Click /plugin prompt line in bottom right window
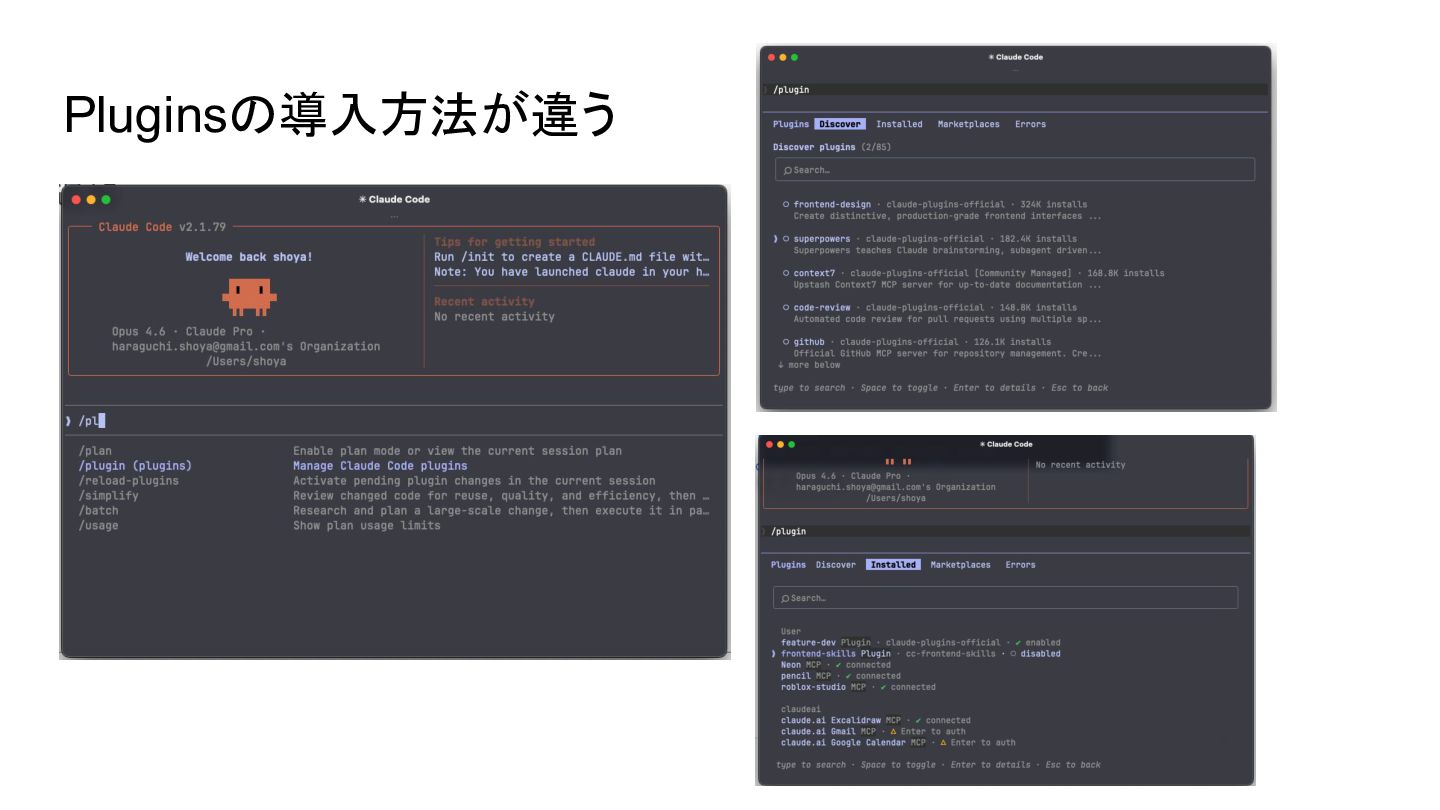The width and height of the screenshot is (1440, 810). (x=1005, y=532)
